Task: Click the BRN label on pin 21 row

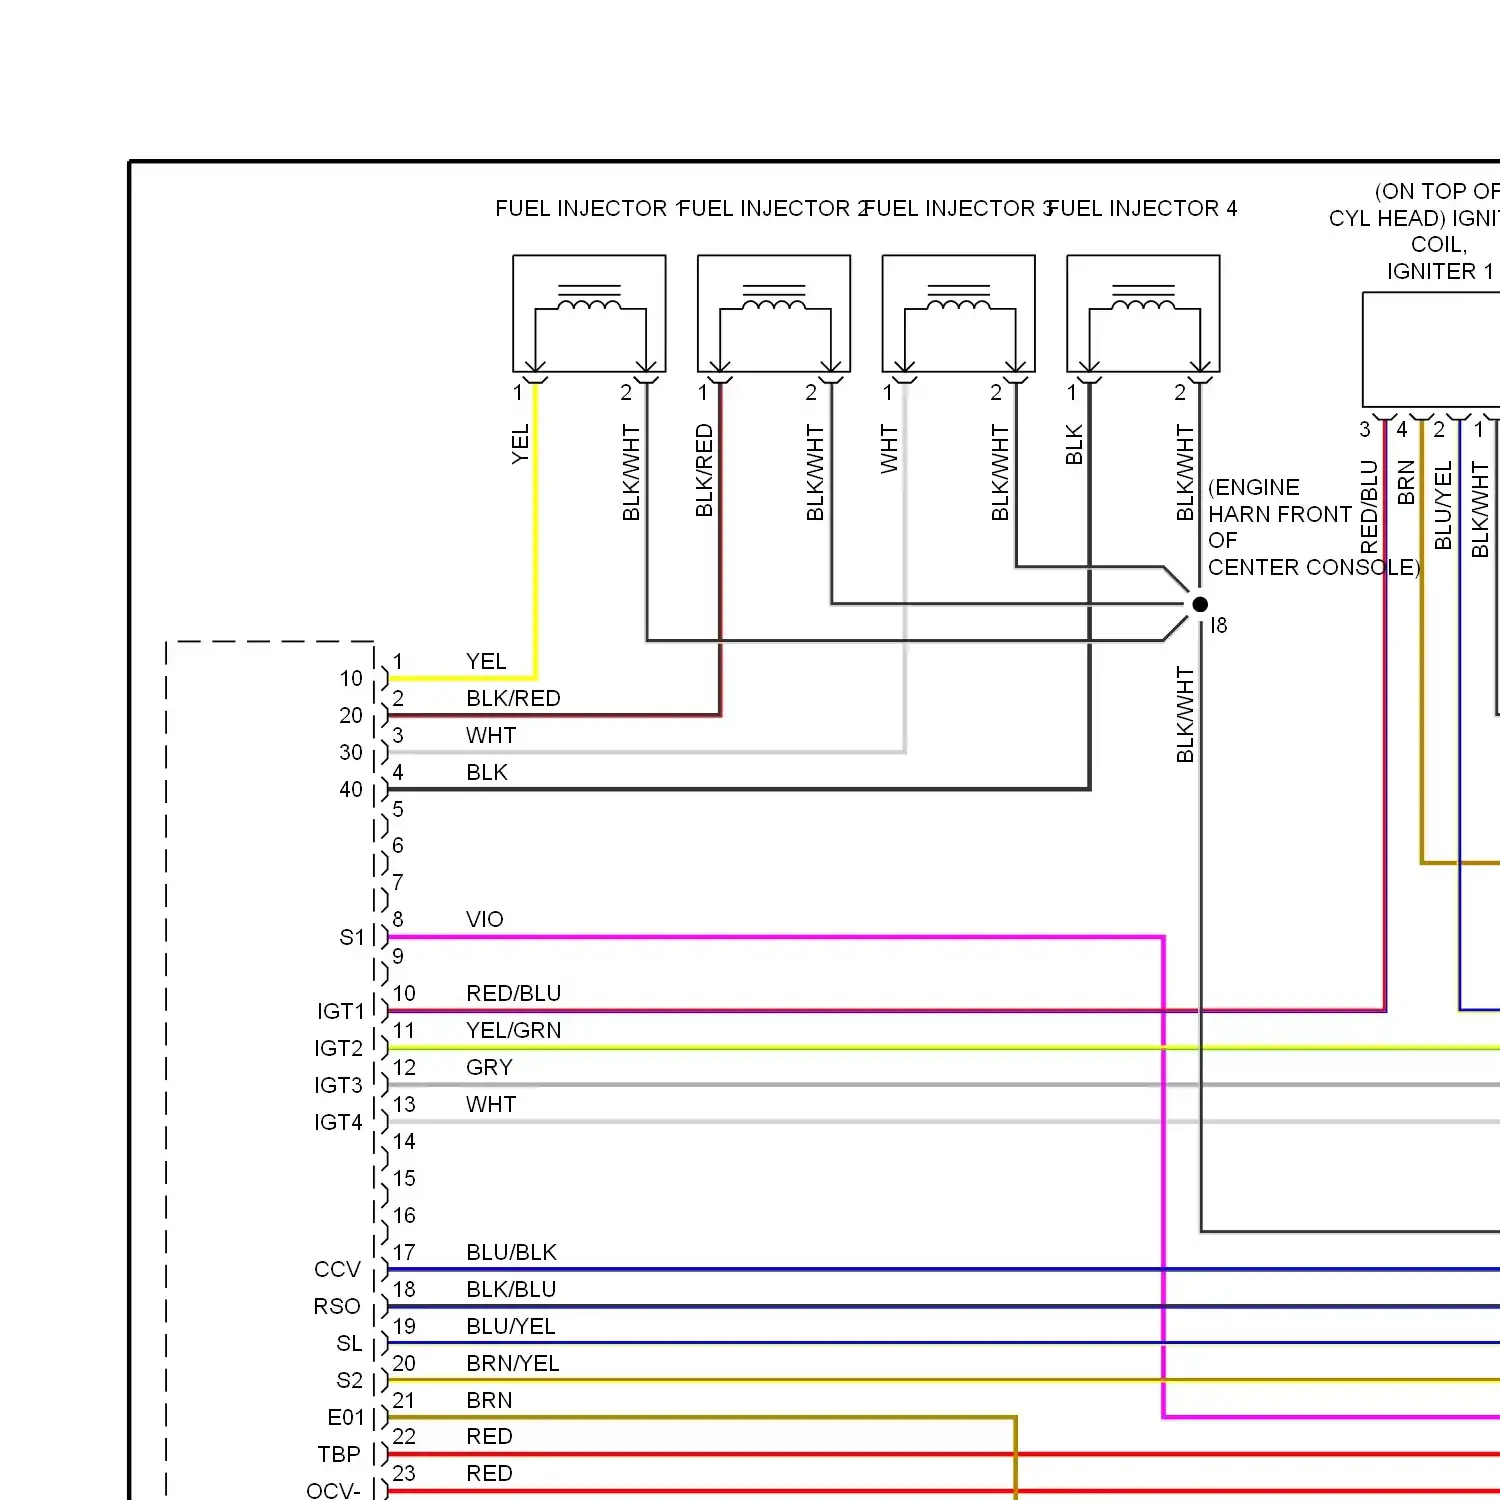Action: click(x=489, y=1400)
